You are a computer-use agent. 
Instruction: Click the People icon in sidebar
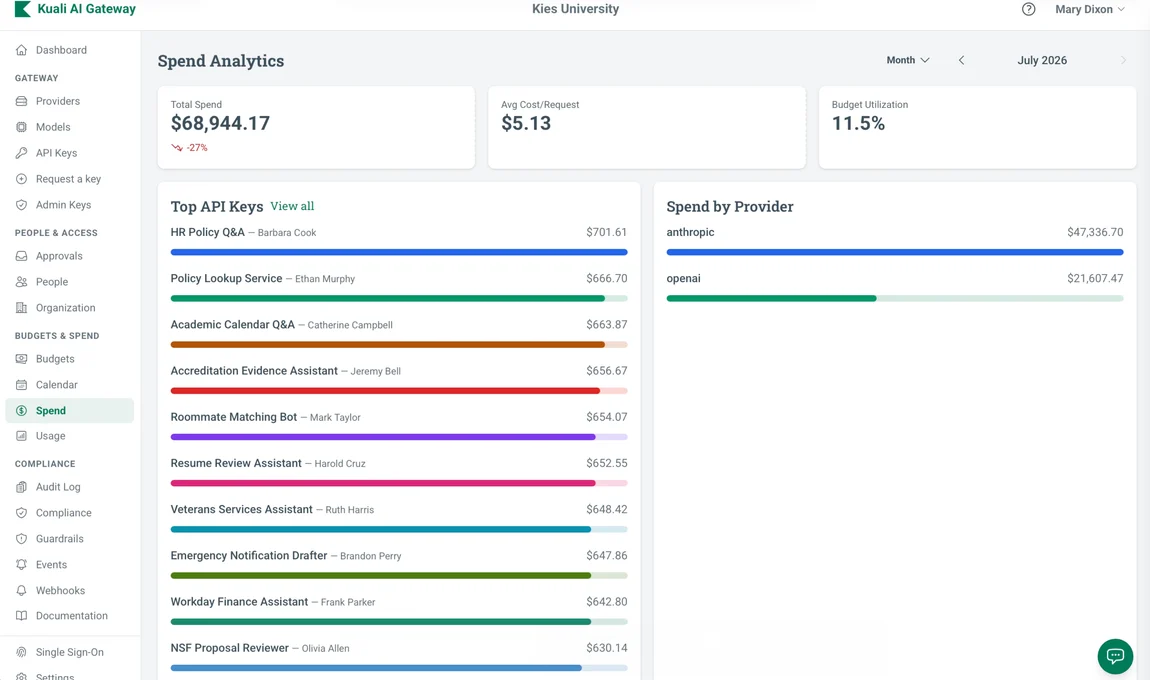[x=21, y=282]
